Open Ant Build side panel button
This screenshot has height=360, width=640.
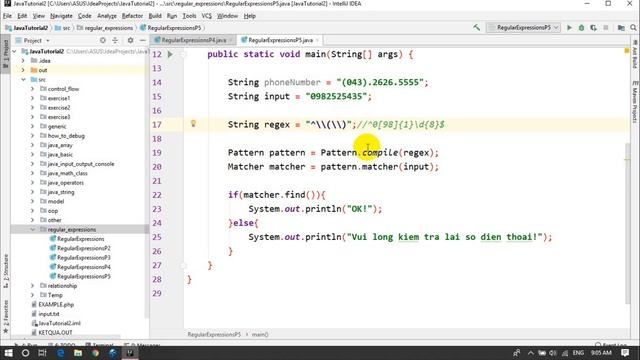(635, 55)
